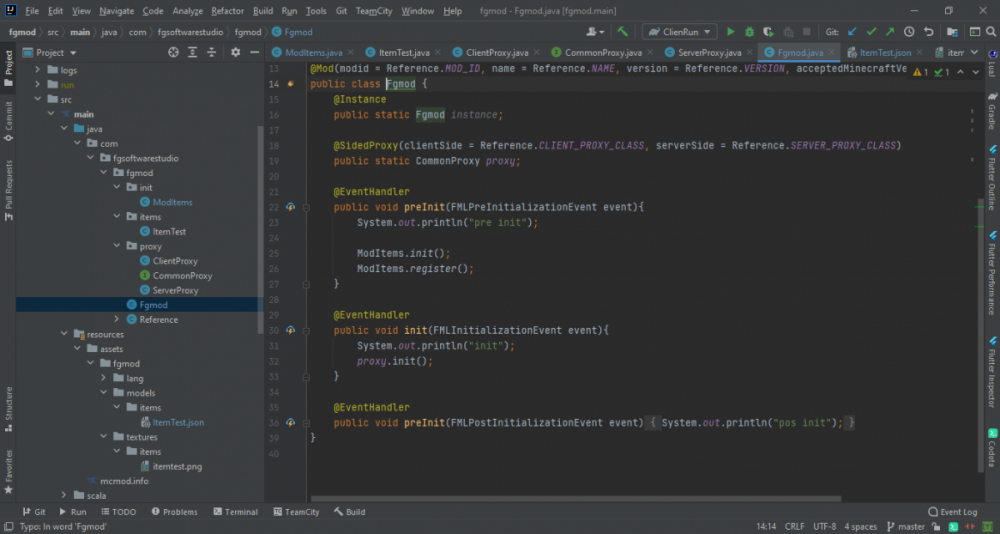This screenshot has width=1000, height=534.
Task: Open the user account icon in toolbar
Action: [x=595, y=32]
